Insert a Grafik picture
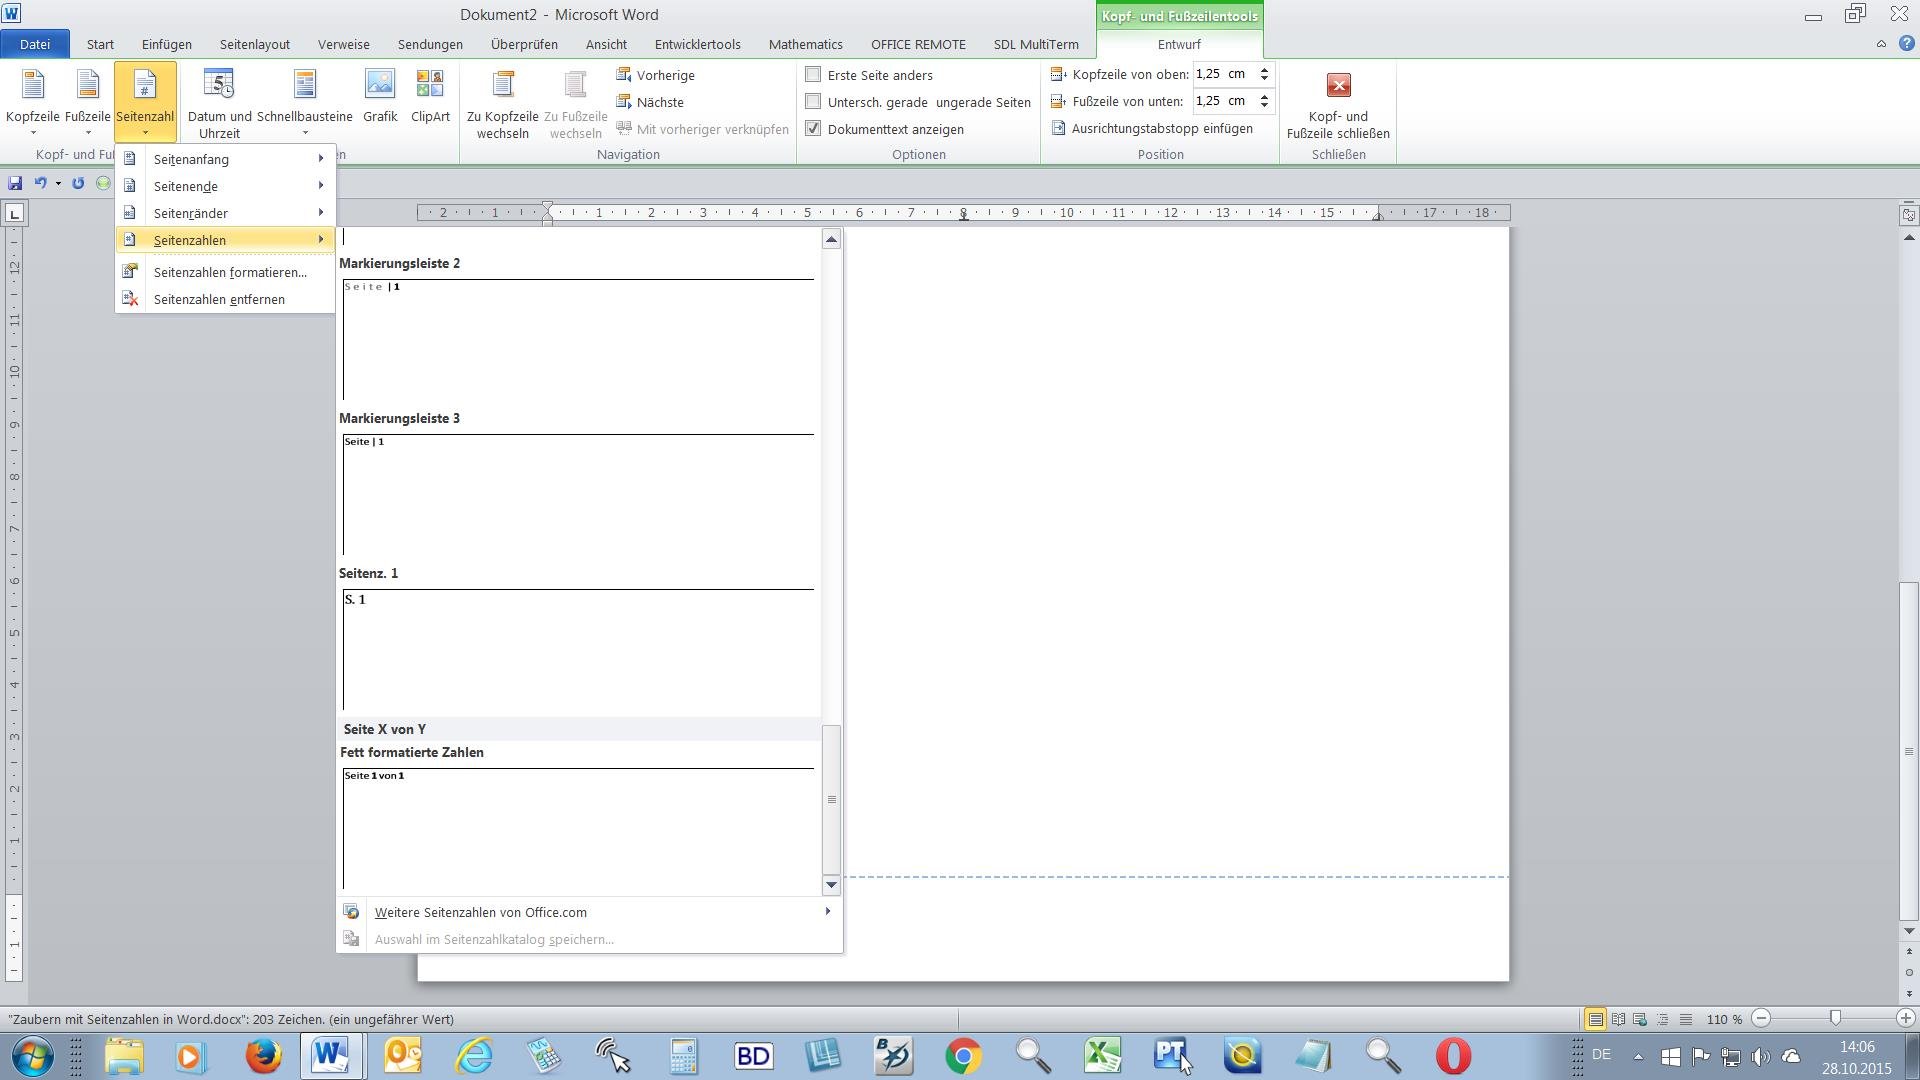Viewport: 1920px width, 1080px height. pos(380,97)
